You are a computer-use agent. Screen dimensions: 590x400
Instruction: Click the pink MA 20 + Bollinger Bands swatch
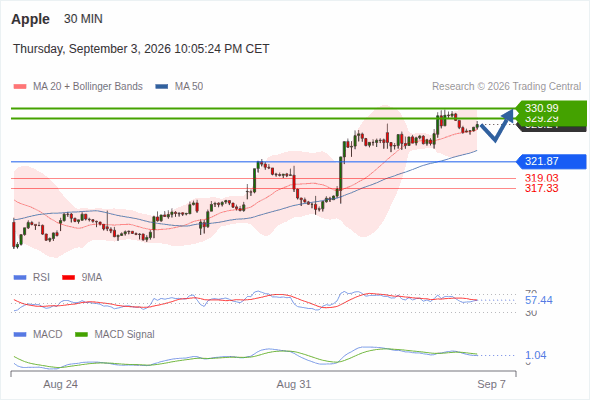20,87
